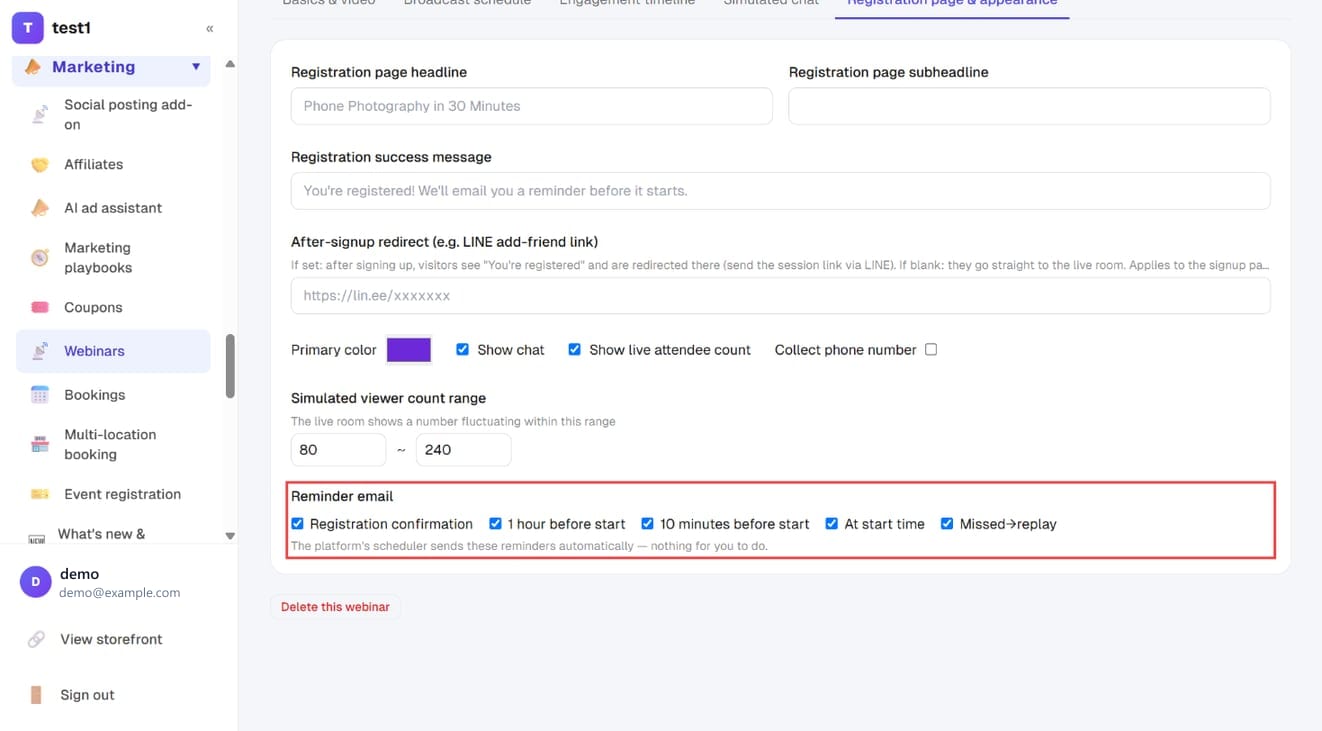Toggle the 10 minutes before start reminder
Image resolution: width=1322 pixels, height=731 pixels.
pos(647,524)
